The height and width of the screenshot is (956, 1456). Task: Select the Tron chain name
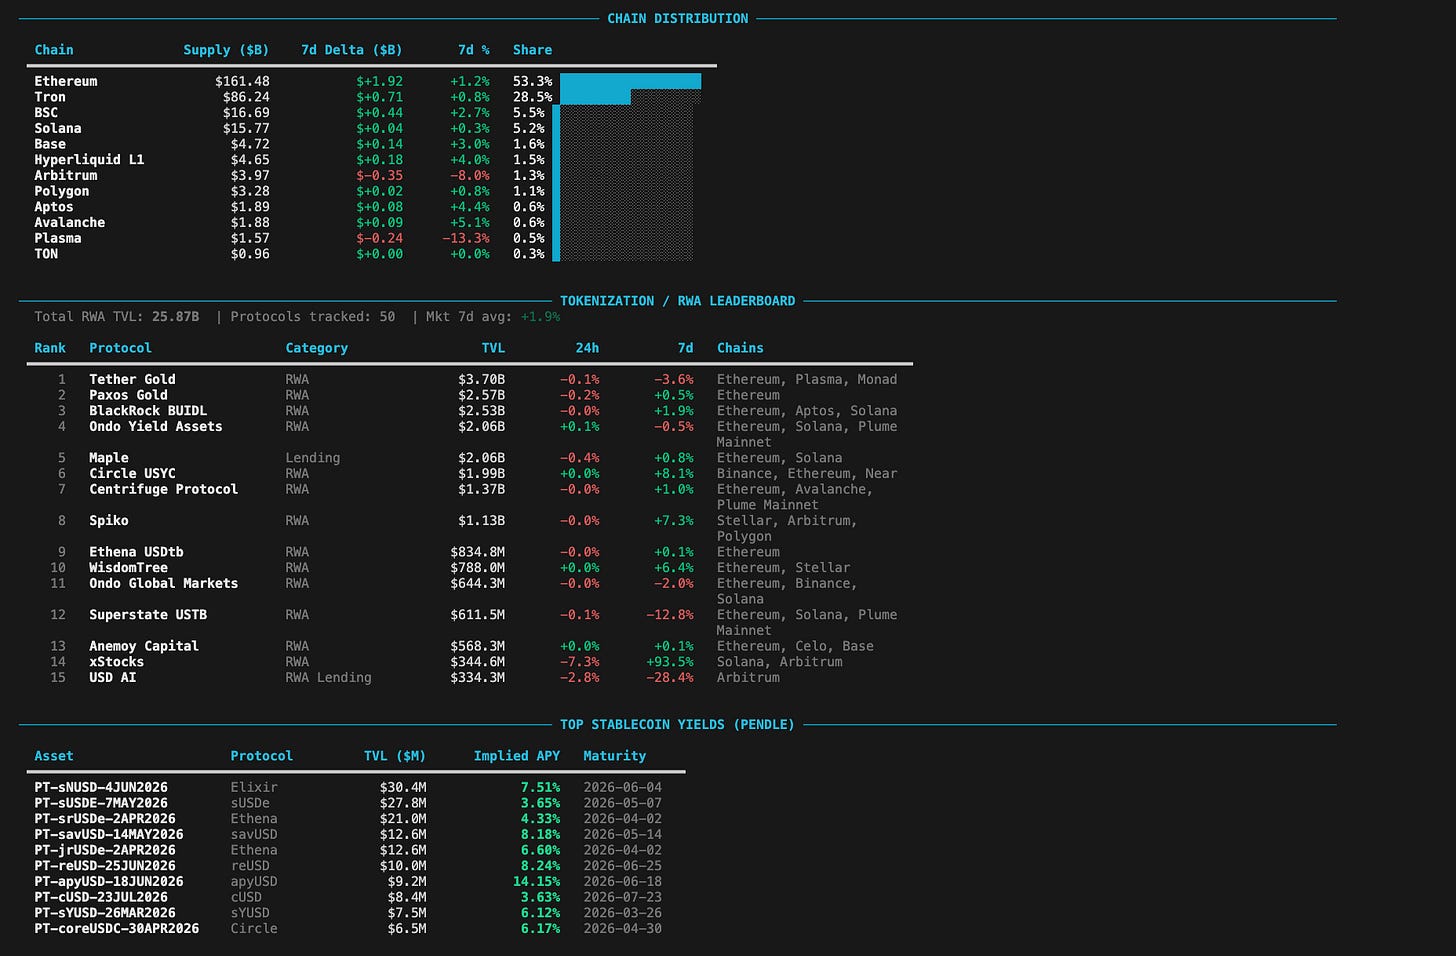click(50, 97)
